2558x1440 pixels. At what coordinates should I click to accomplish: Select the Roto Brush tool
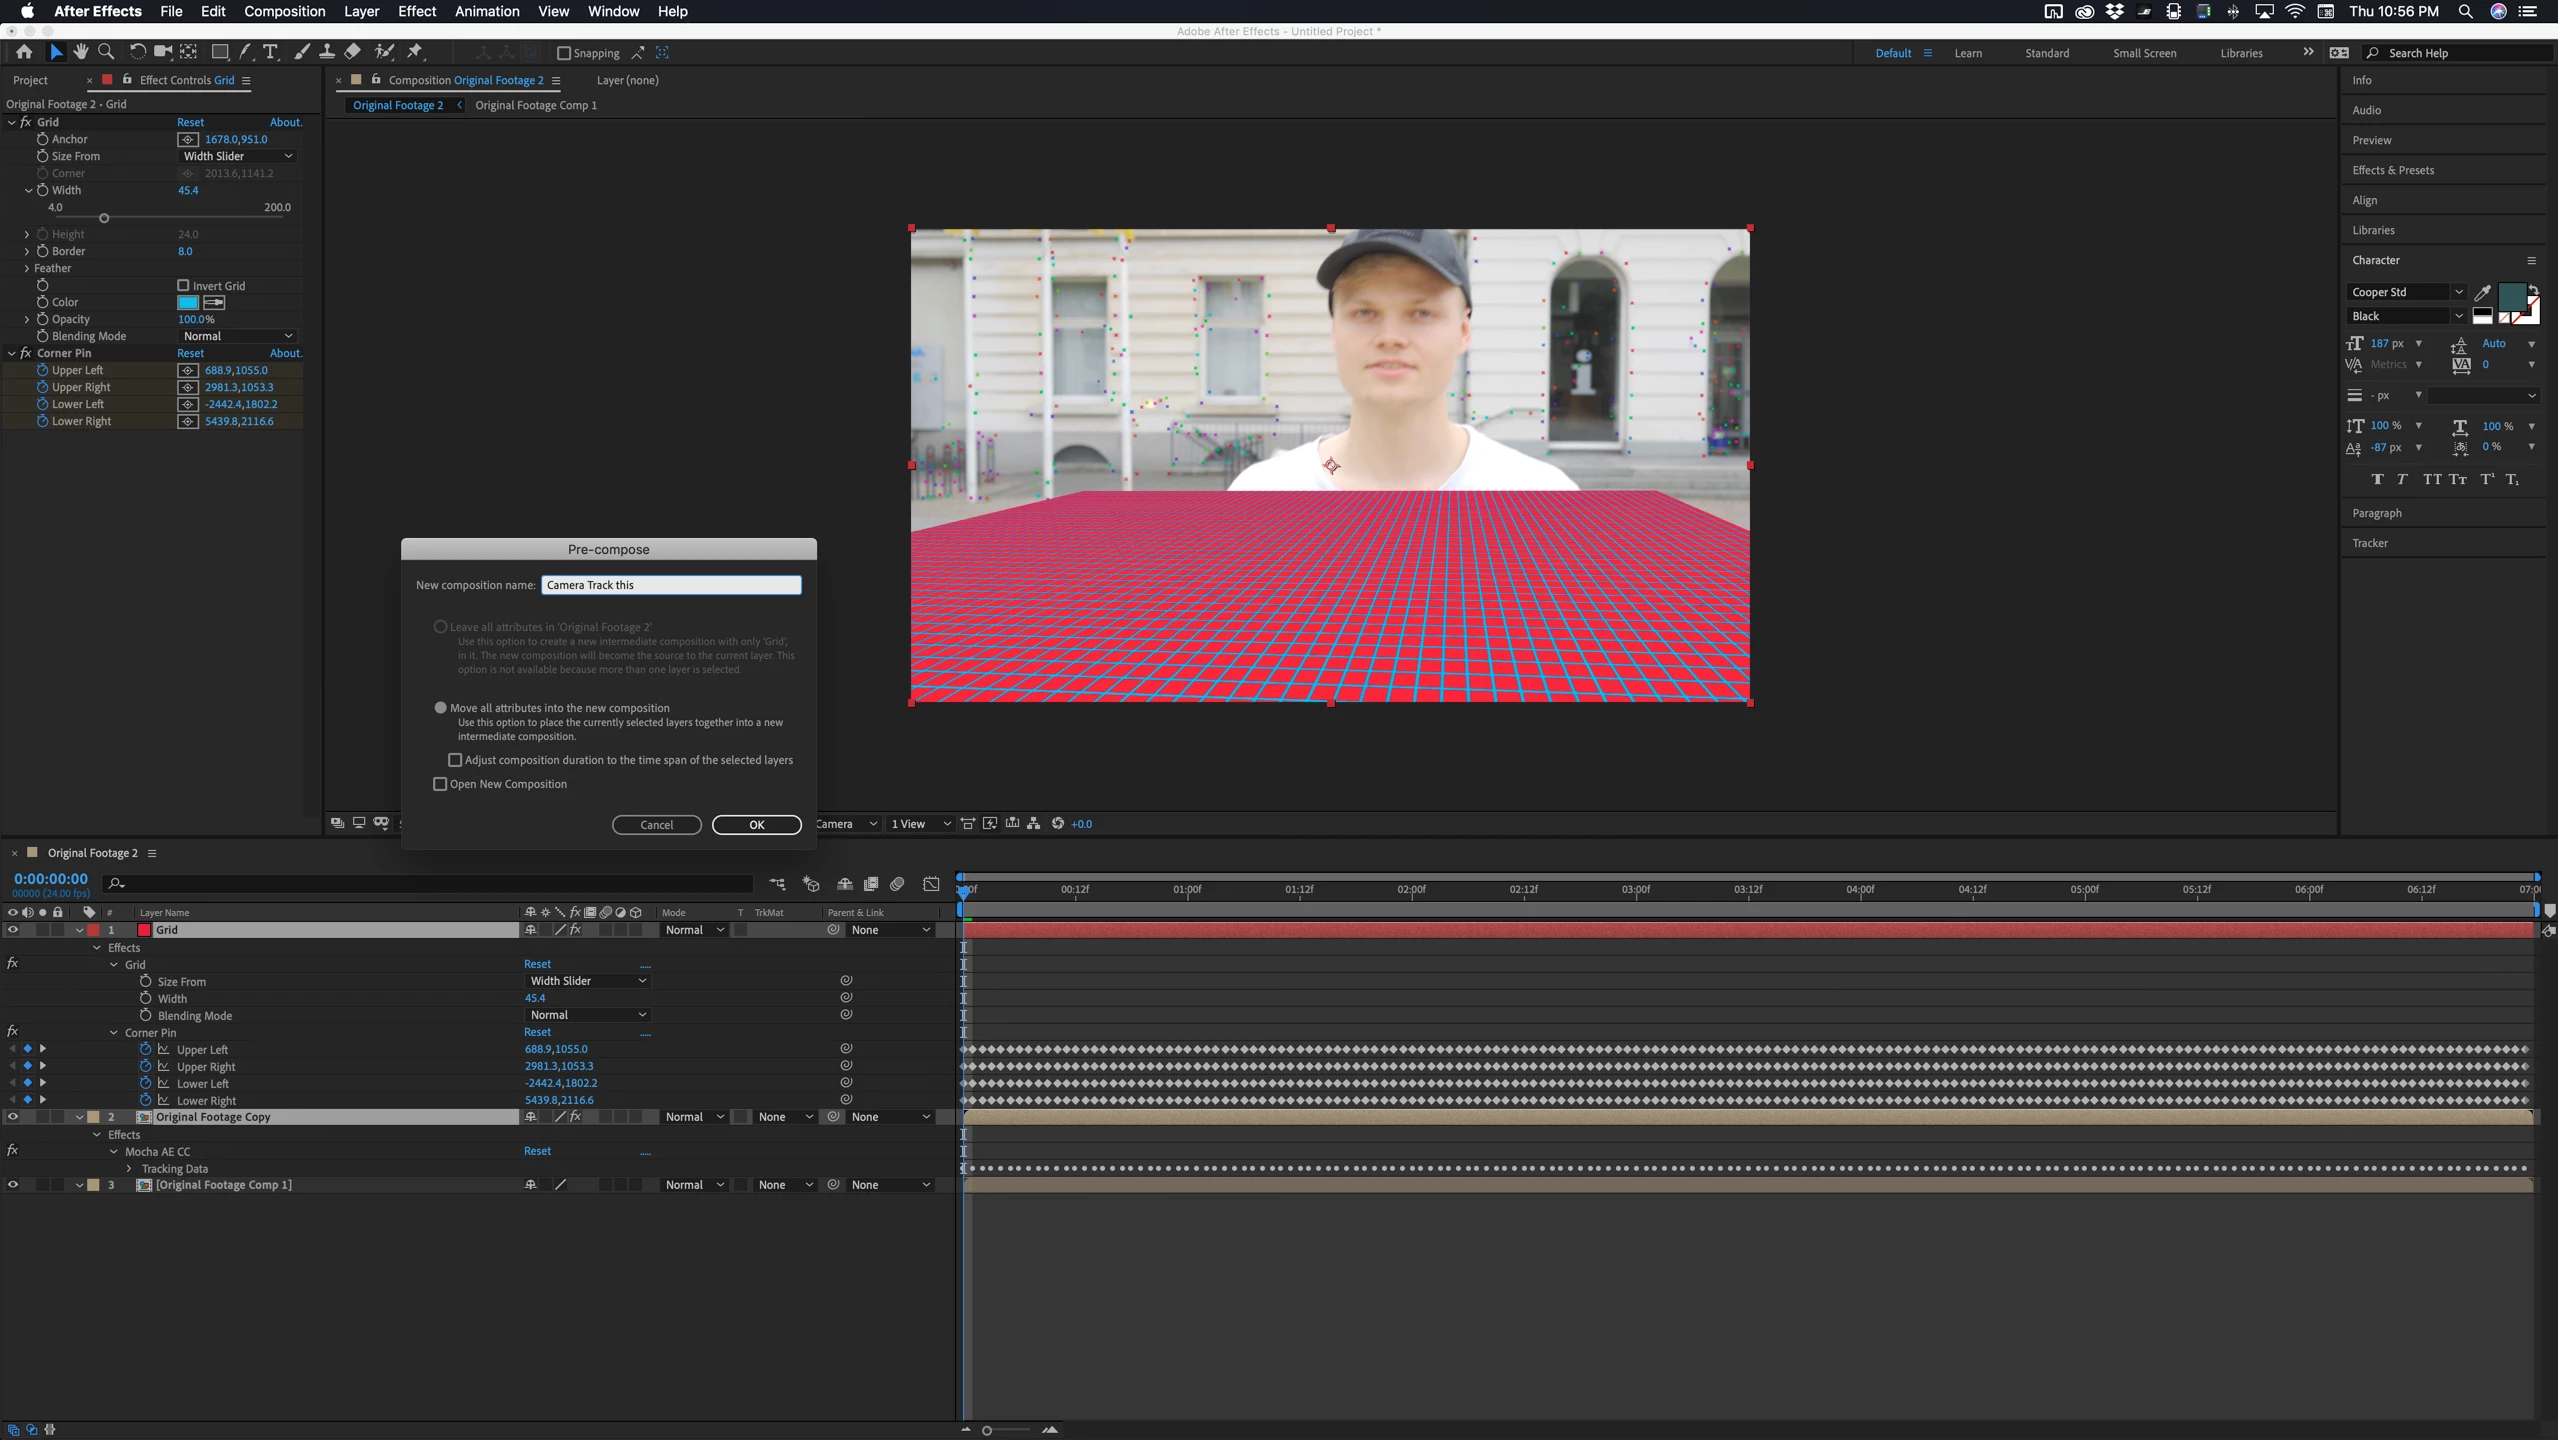384,52
